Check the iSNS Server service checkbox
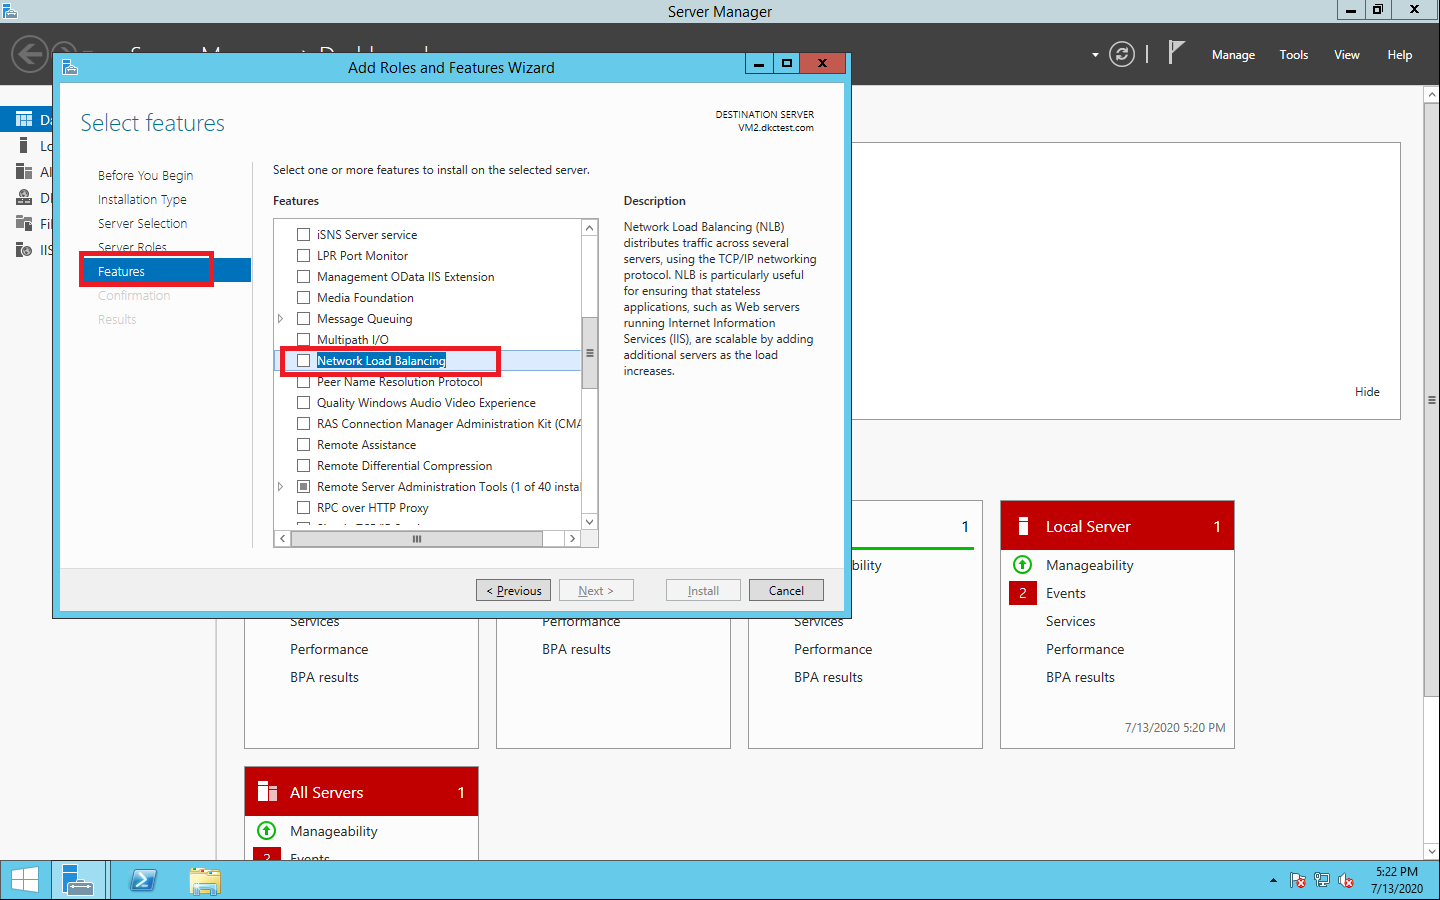Image resolution: width=1440 pixels, height=900 pixels. 303,234
